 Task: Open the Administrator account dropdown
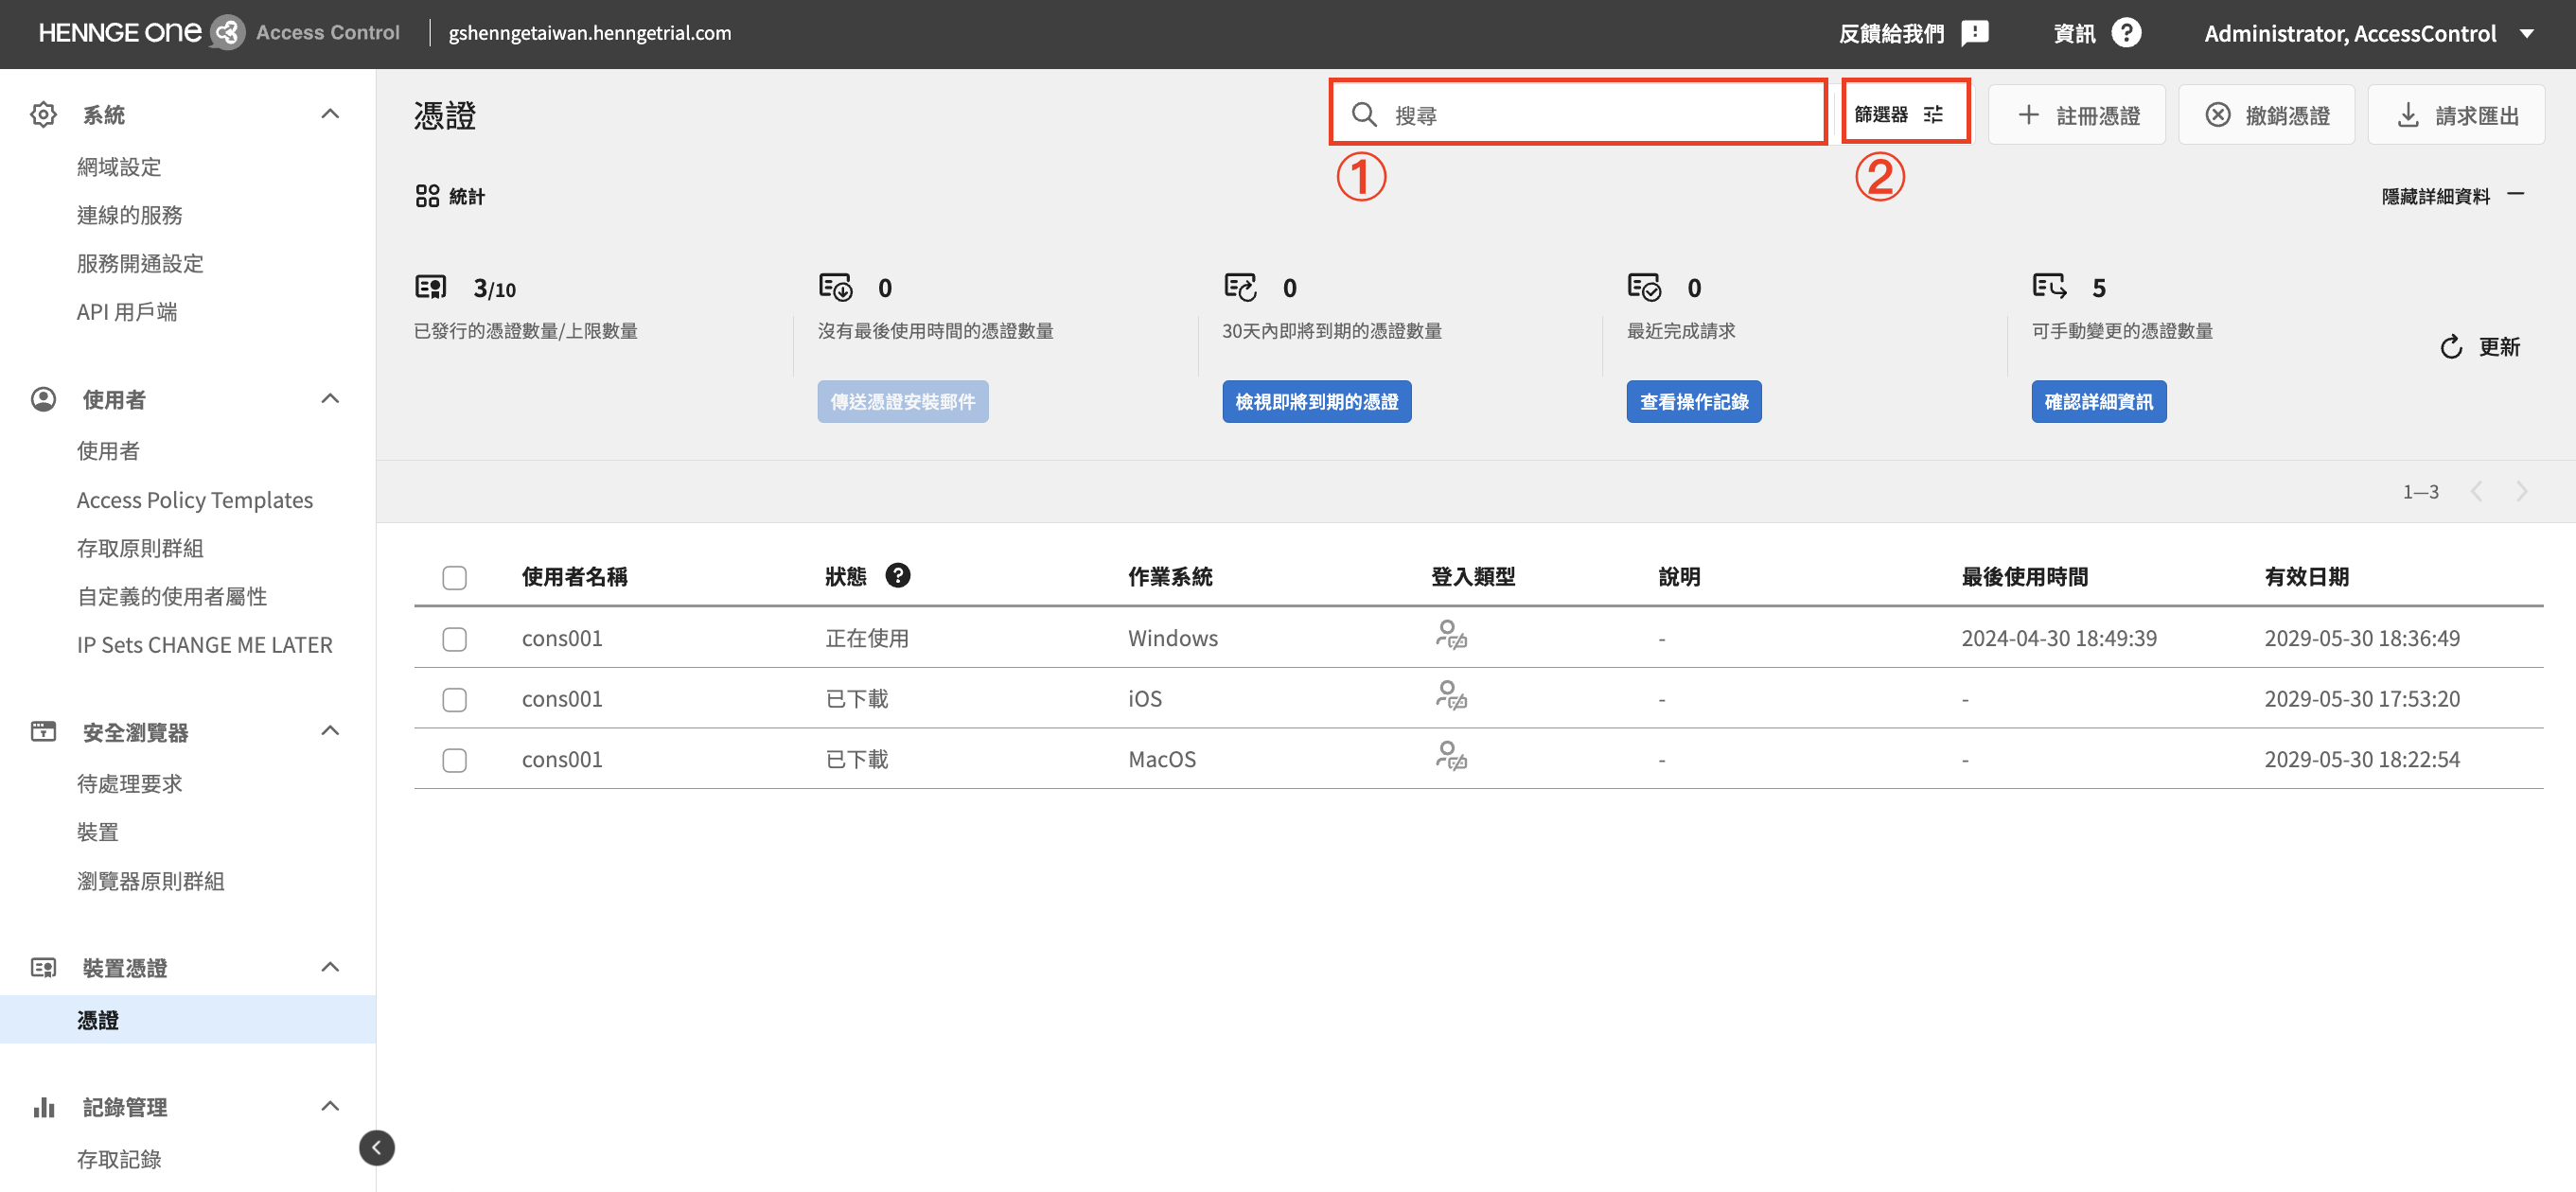click(2527, 33)
